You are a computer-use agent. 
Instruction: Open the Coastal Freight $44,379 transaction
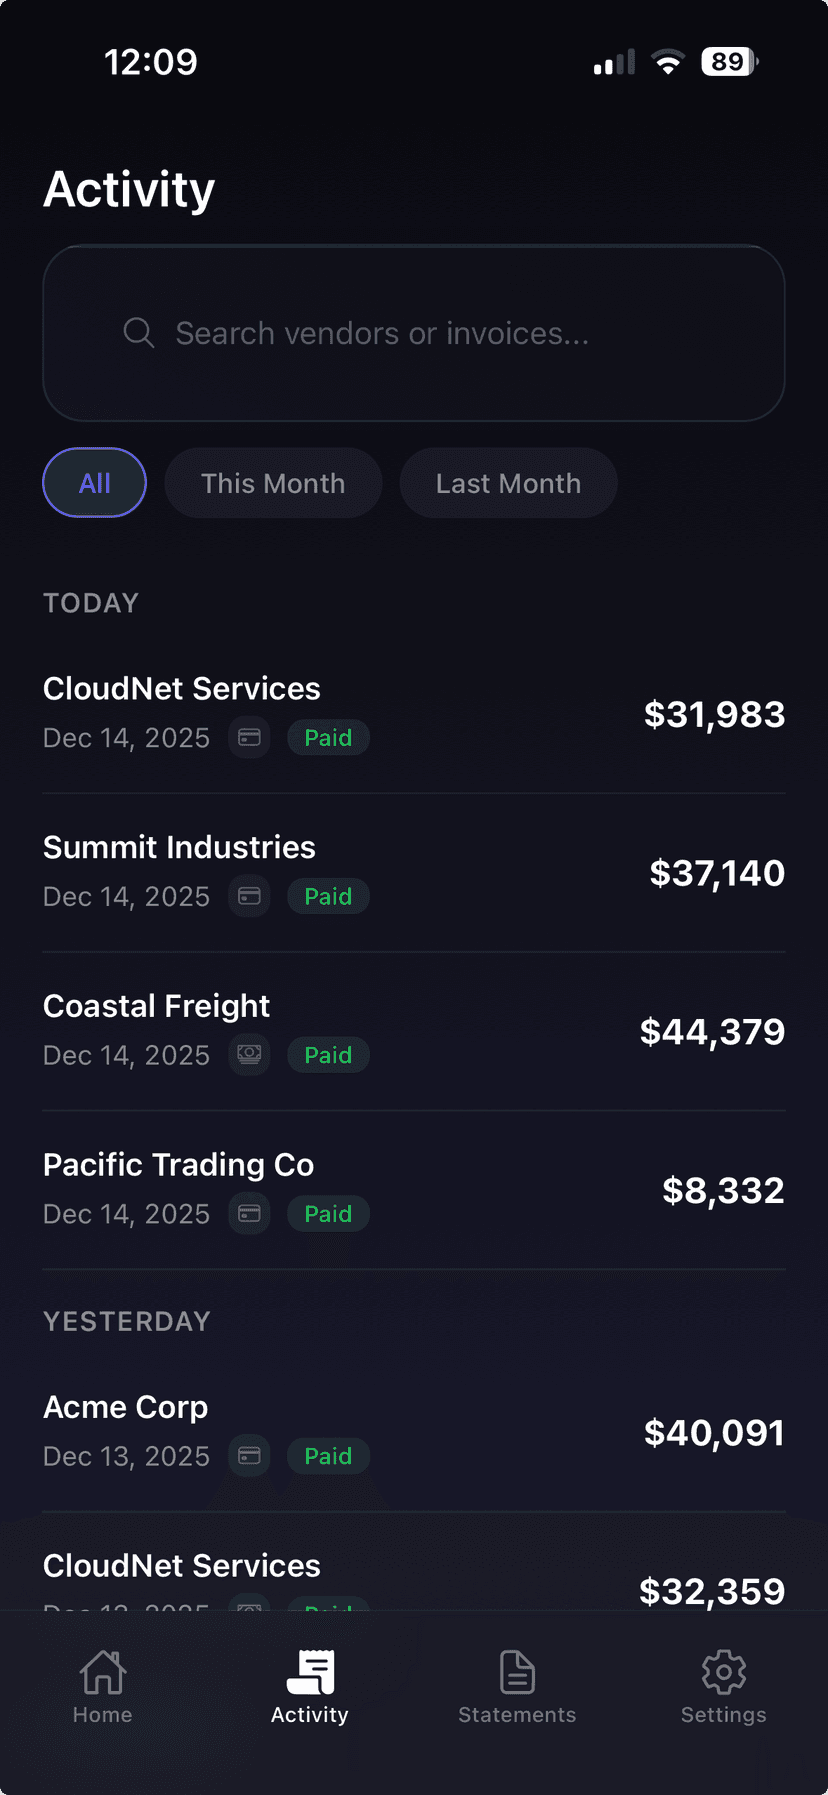[x=414, y=1030]
